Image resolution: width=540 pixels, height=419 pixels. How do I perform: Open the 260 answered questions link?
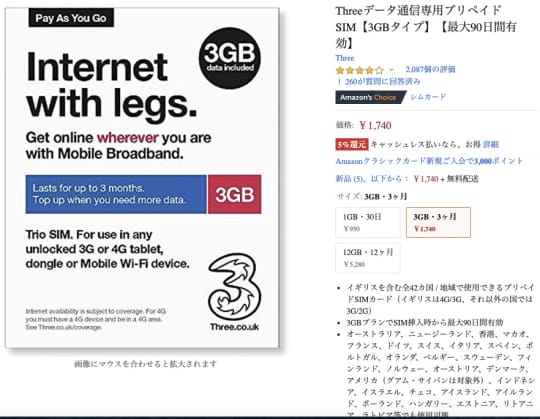coord(383,82)
